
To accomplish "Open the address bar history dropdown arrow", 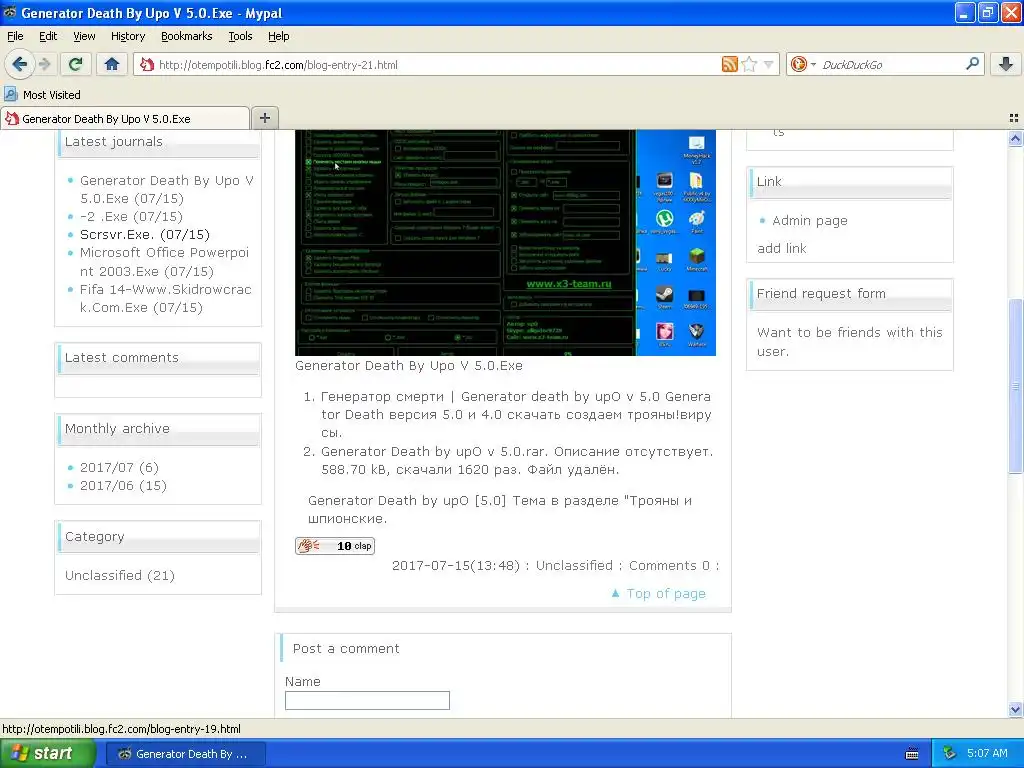I will pos(769,64).
